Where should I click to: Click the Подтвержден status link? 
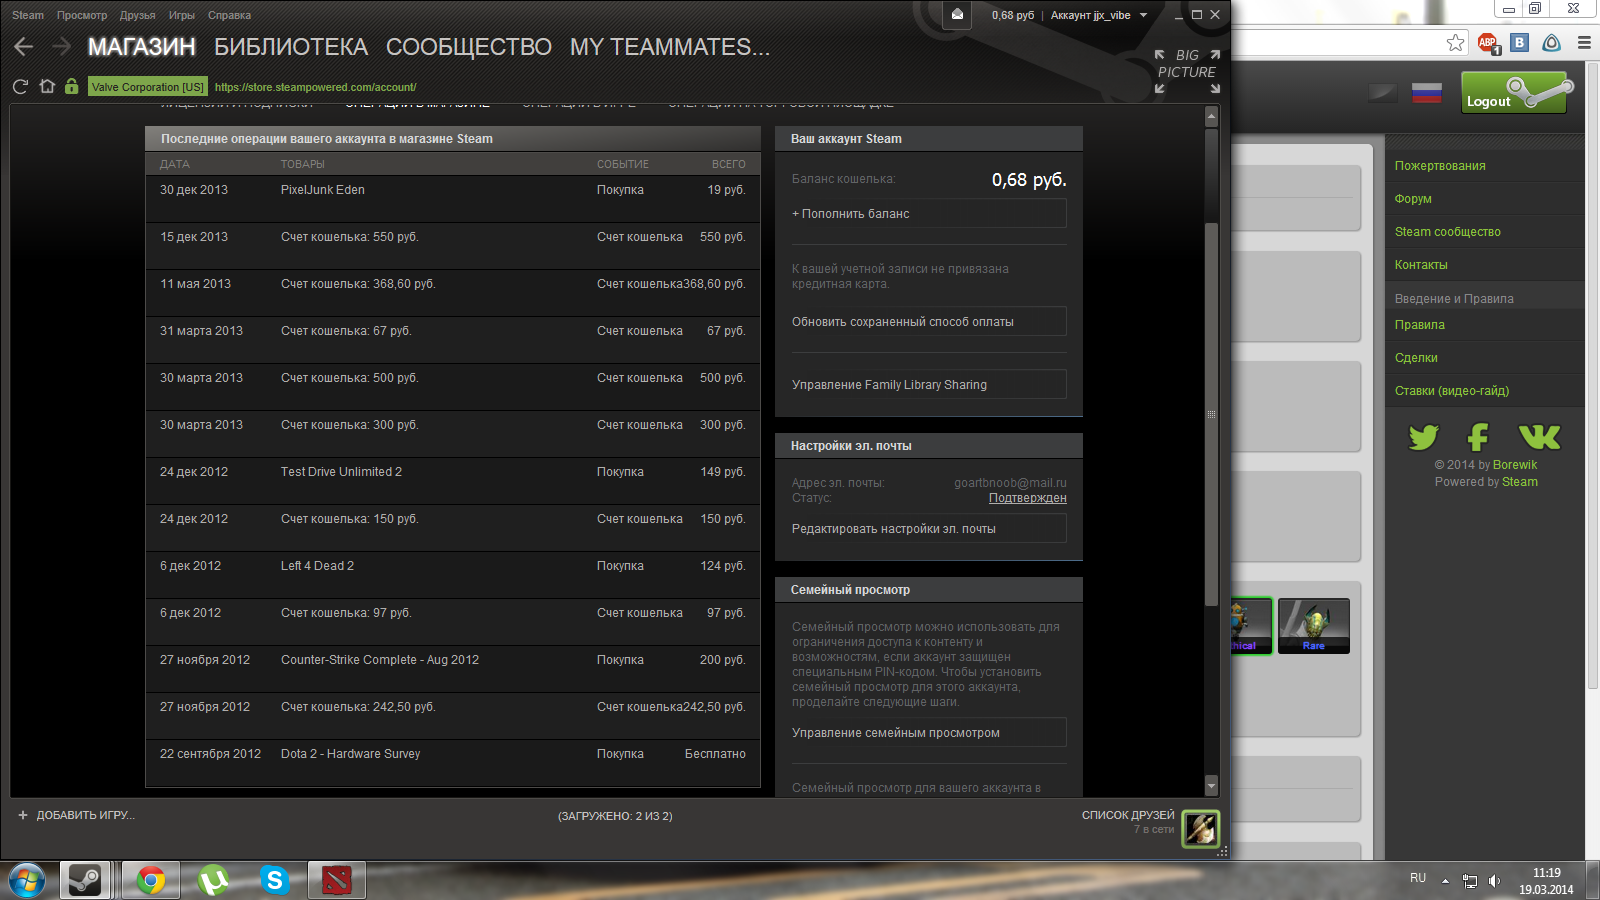click(1028, 498)
